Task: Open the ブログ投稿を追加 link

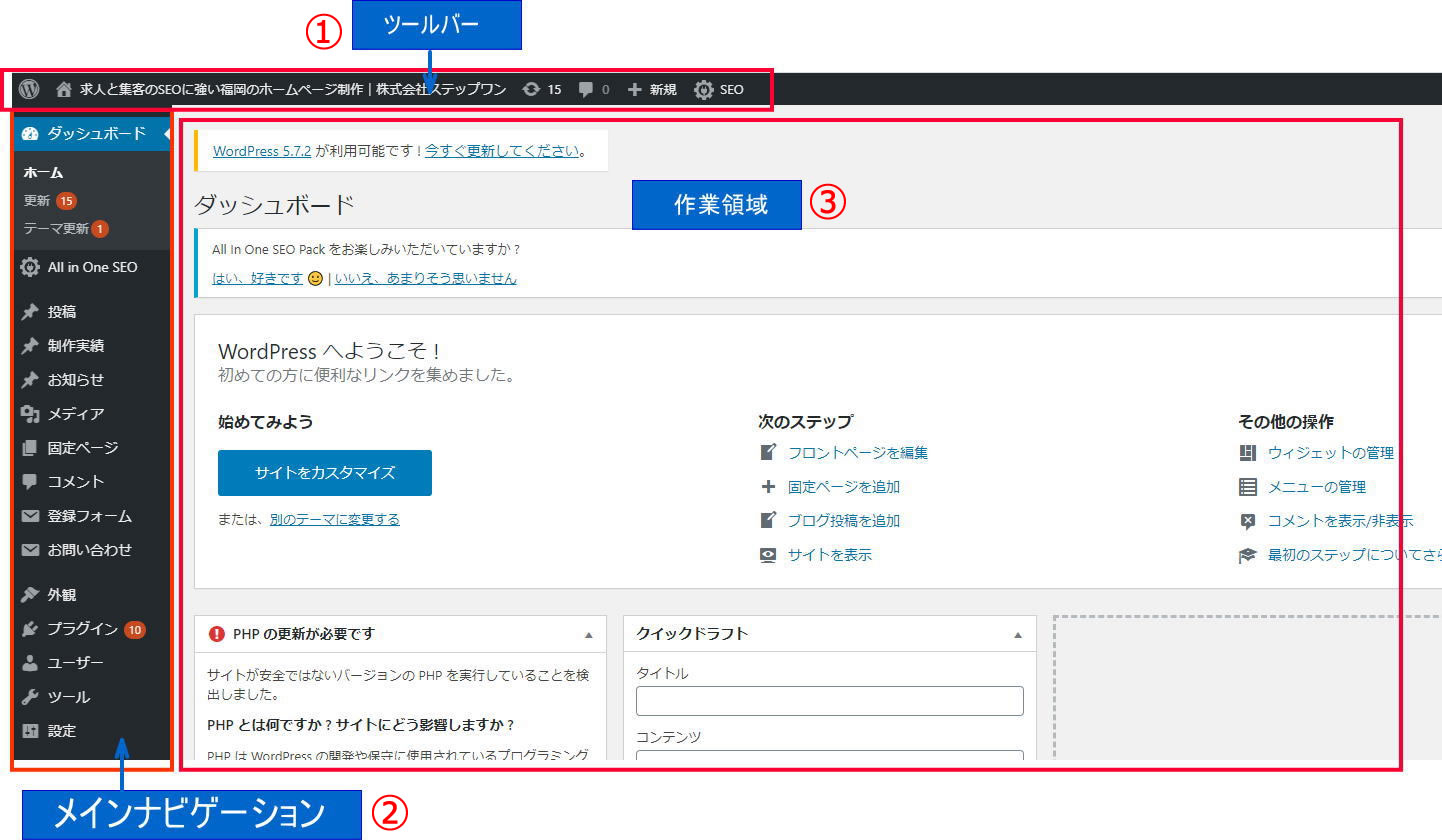Action: [x=844, y=520]
